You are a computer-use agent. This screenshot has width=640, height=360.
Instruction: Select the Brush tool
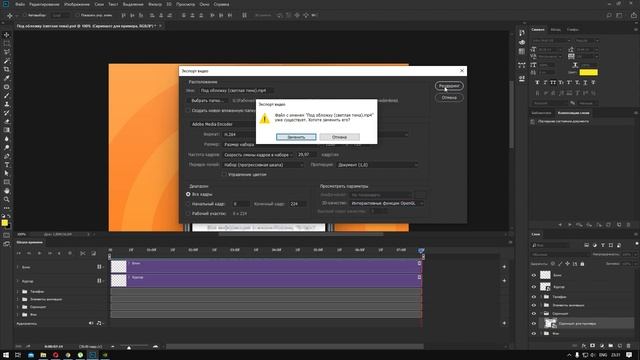[7, 96]
